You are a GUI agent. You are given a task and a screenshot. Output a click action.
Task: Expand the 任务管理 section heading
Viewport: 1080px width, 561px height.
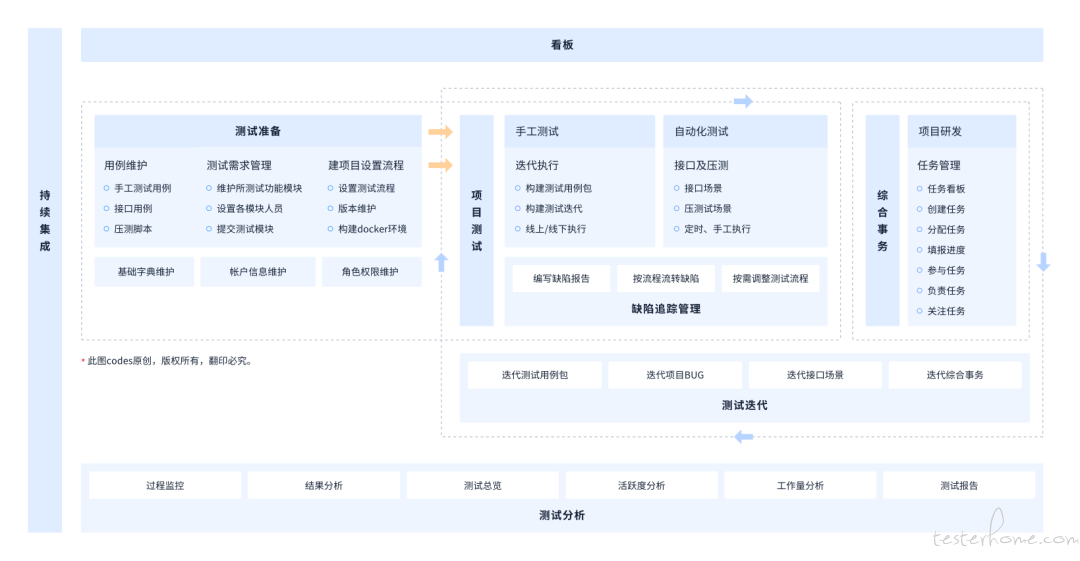coord(939,165)
